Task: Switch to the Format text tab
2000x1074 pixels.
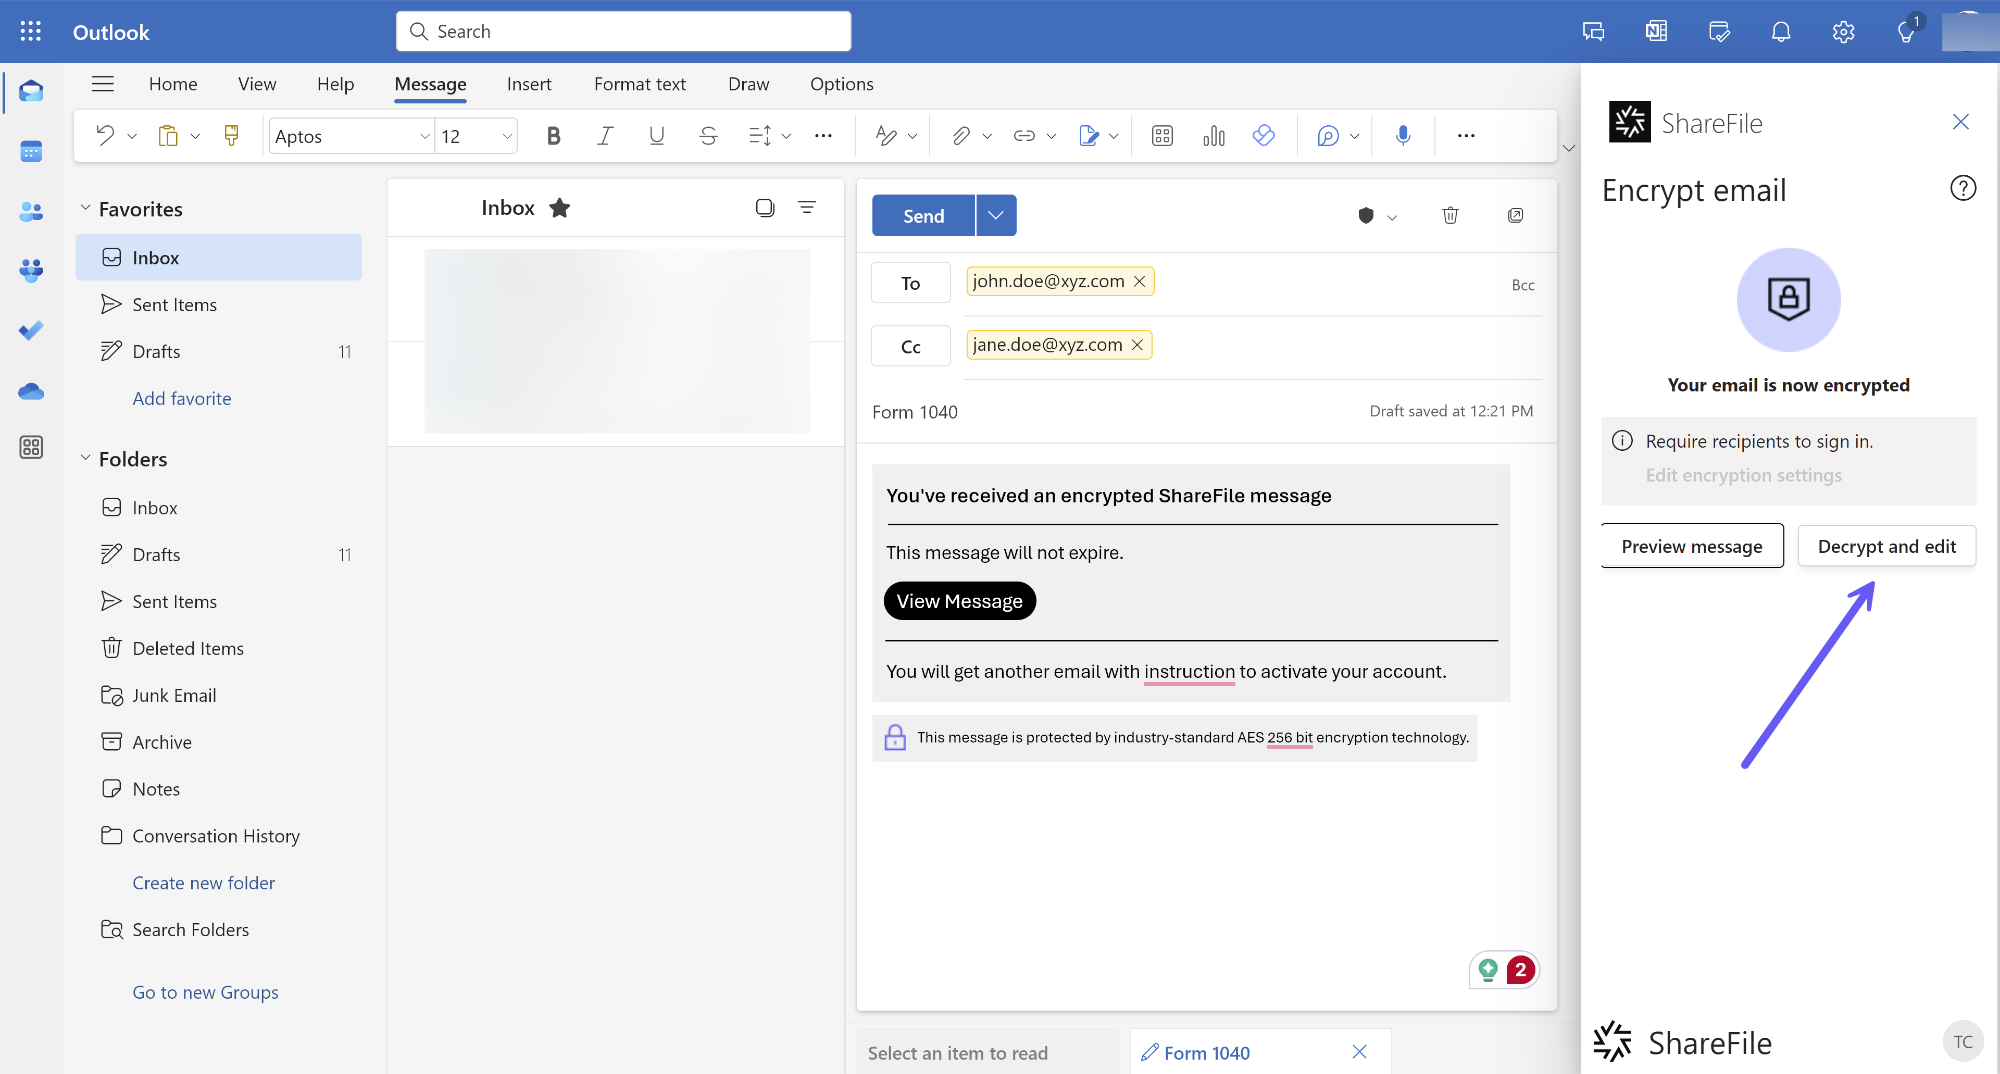Action: click(x=640, y=84)
